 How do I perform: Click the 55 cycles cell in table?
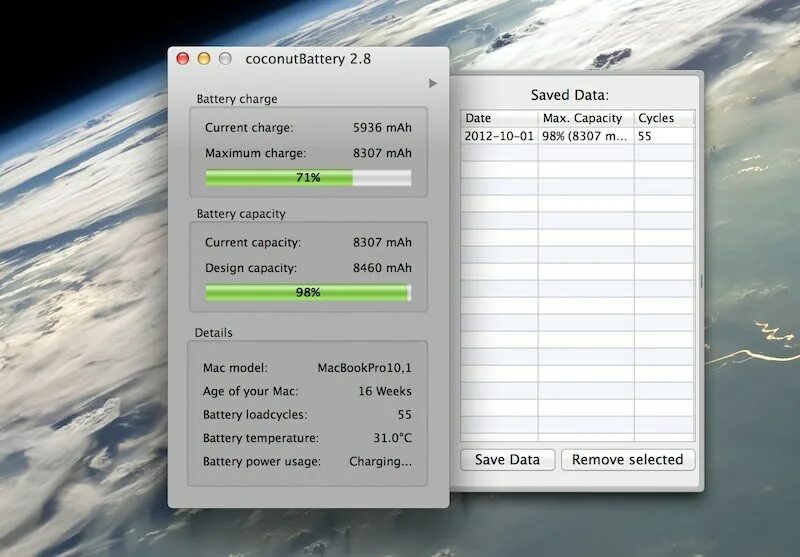(645, 136)
